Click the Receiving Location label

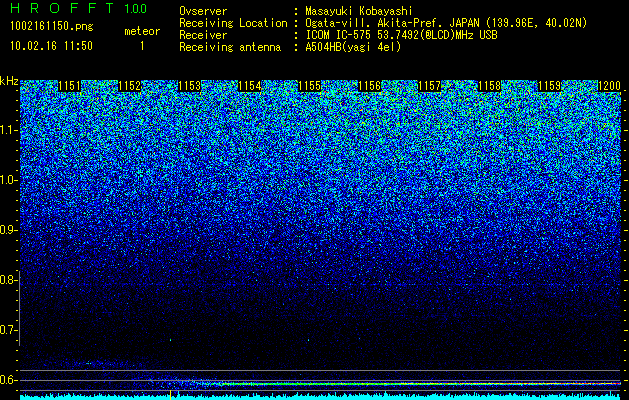coord(233,23)
